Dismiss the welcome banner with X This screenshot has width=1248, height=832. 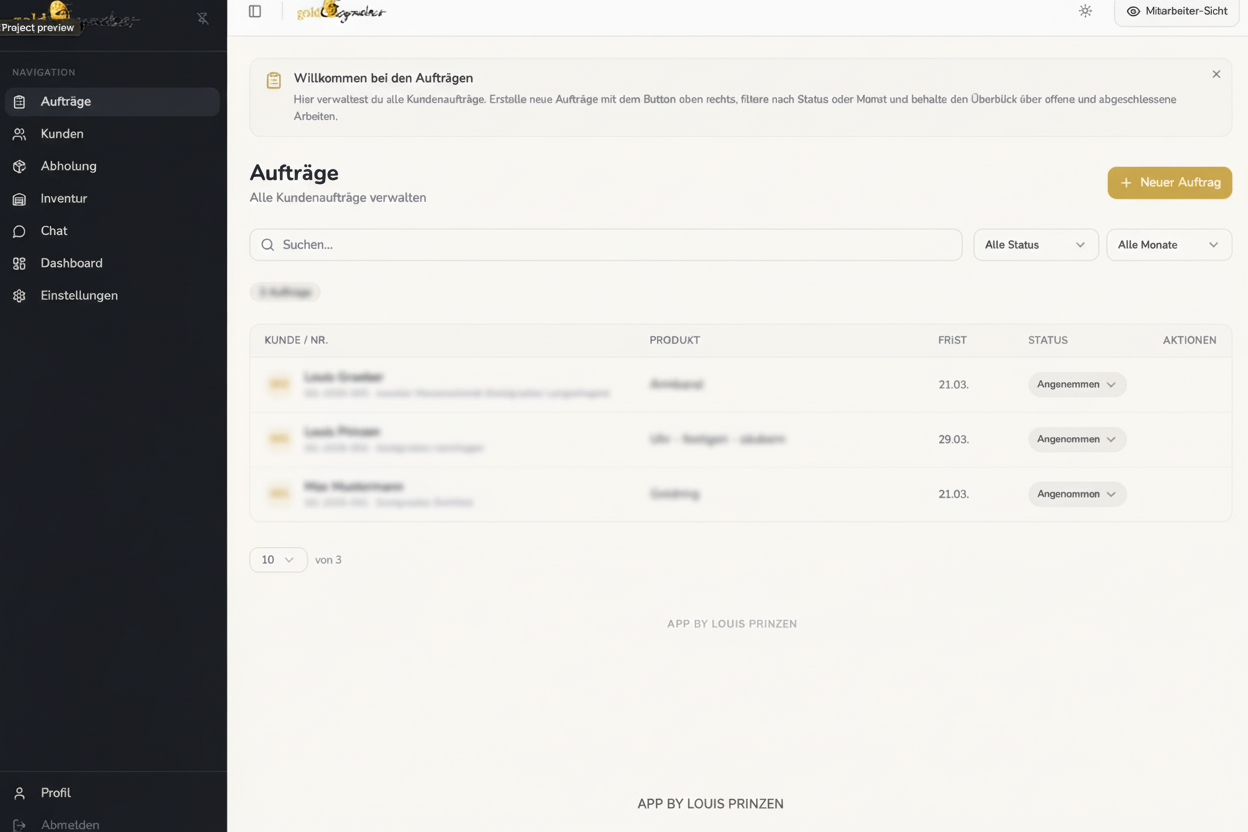(x=1216, y=74)
